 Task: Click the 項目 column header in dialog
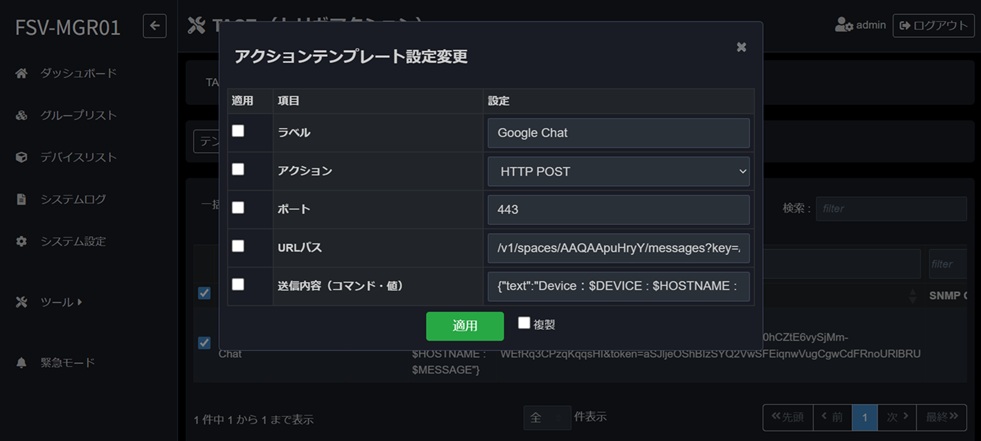(x=289, y=101)
